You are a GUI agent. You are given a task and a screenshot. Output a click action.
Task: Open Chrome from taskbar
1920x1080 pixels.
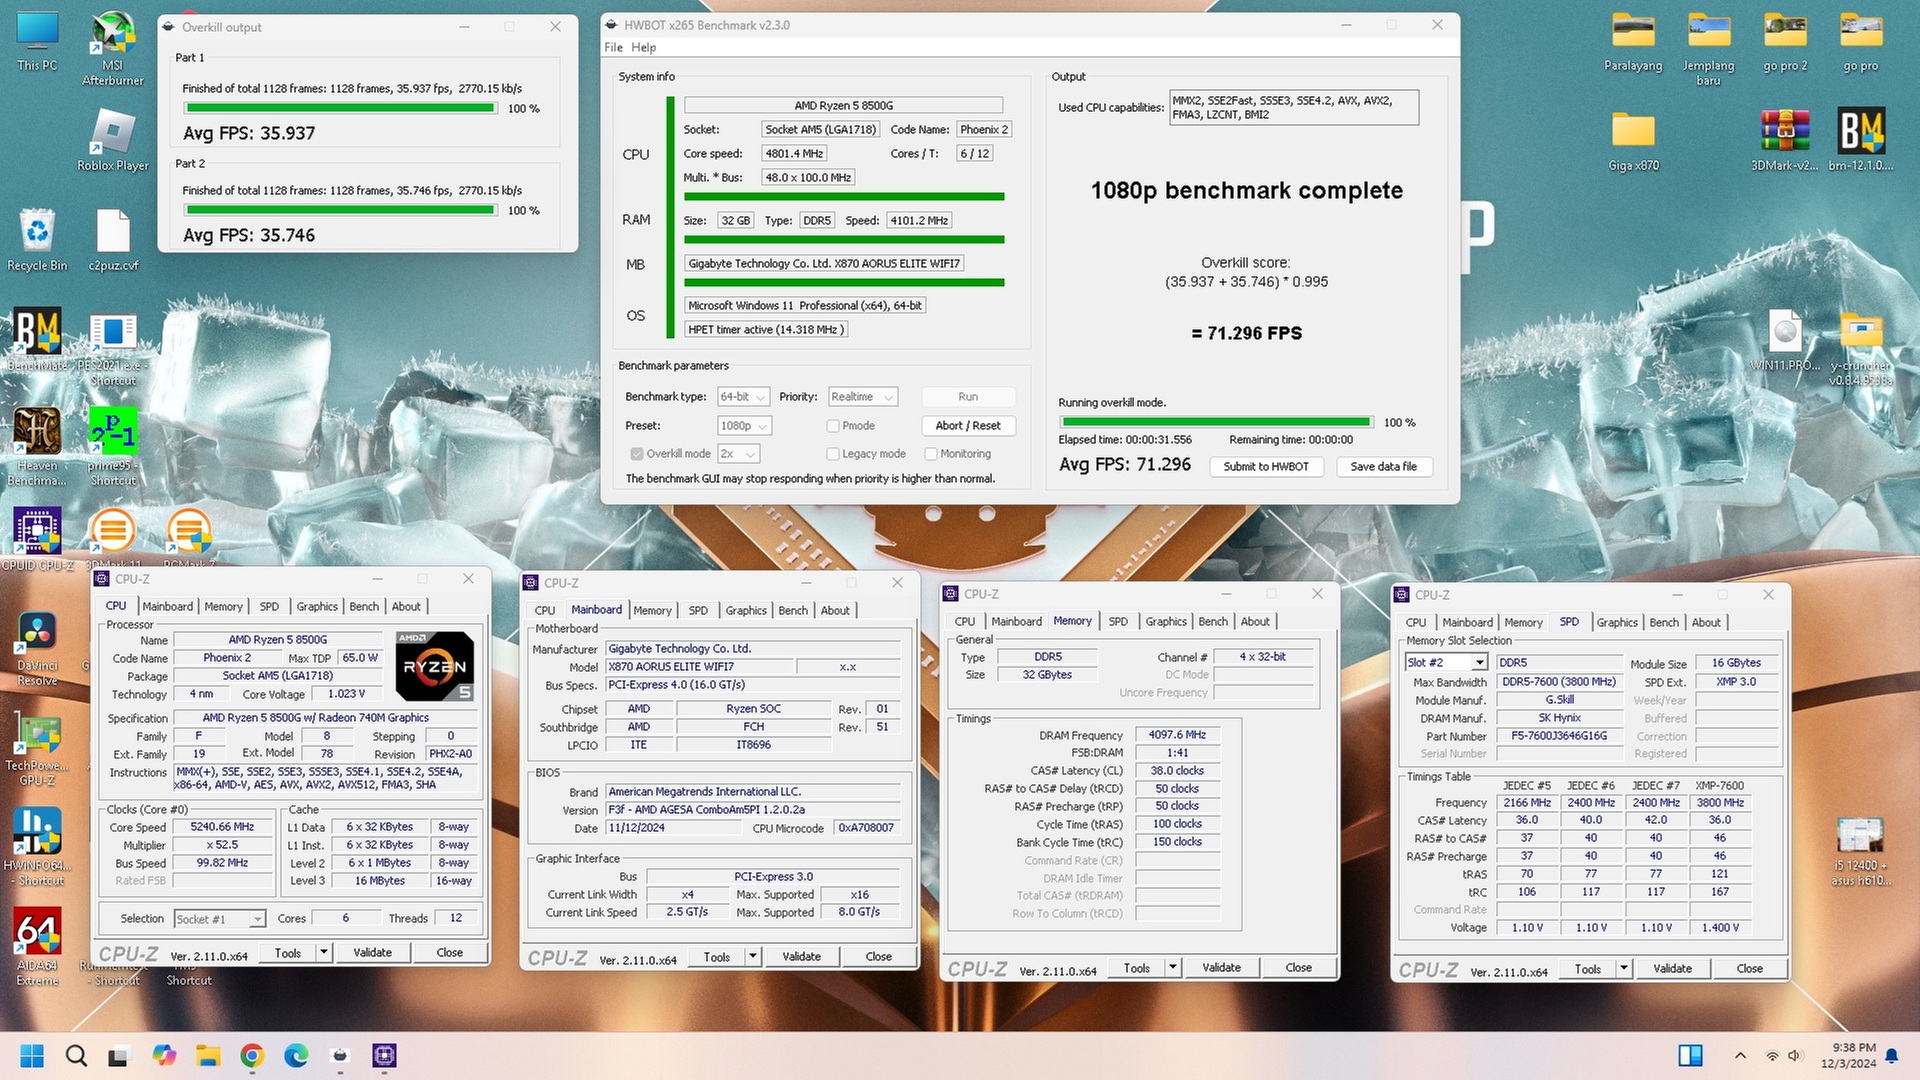(x=252, y=1055)
